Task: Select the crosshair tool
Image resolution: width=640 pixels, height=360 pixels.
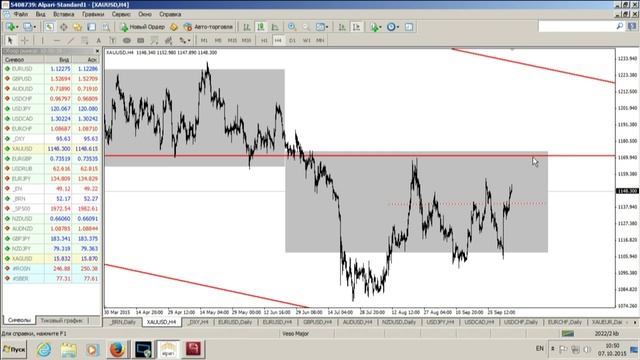Action: [x=24, y=40]
